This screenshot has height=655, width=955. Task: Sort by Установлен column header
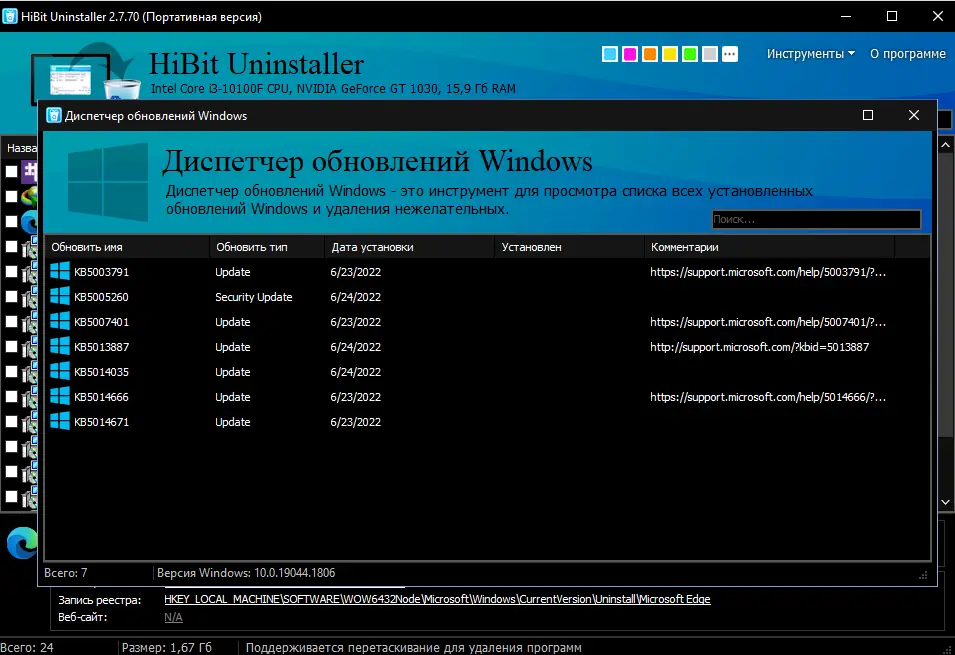click(x=569, y=247)
